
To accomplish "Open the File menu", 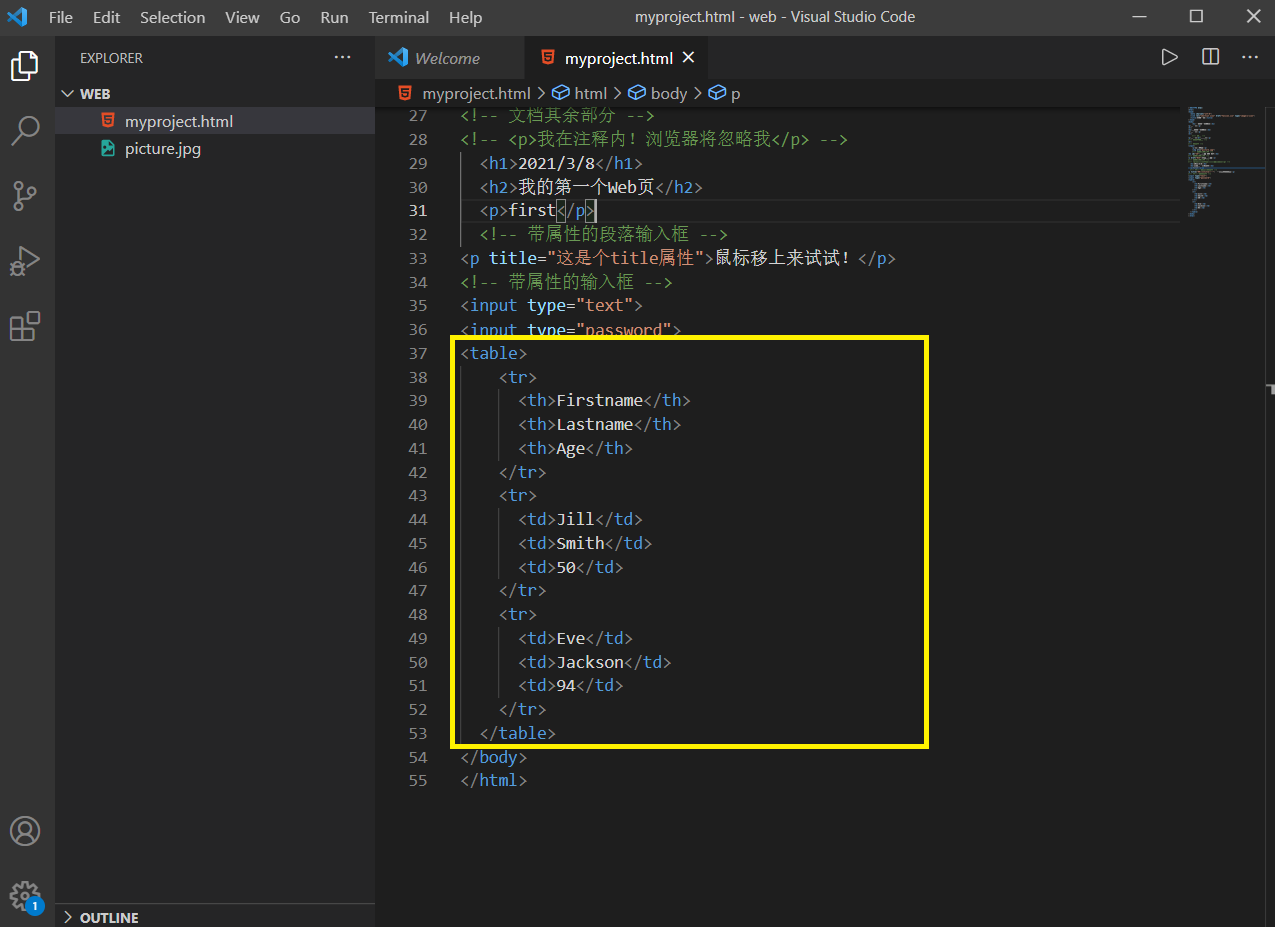I will point(60,17).
